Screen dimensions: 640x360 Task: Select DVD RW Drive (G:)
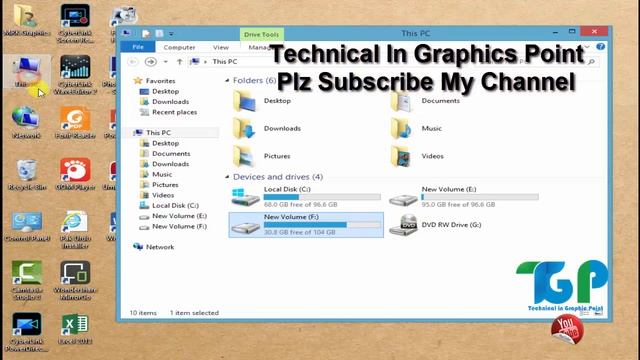click(435, 224)
